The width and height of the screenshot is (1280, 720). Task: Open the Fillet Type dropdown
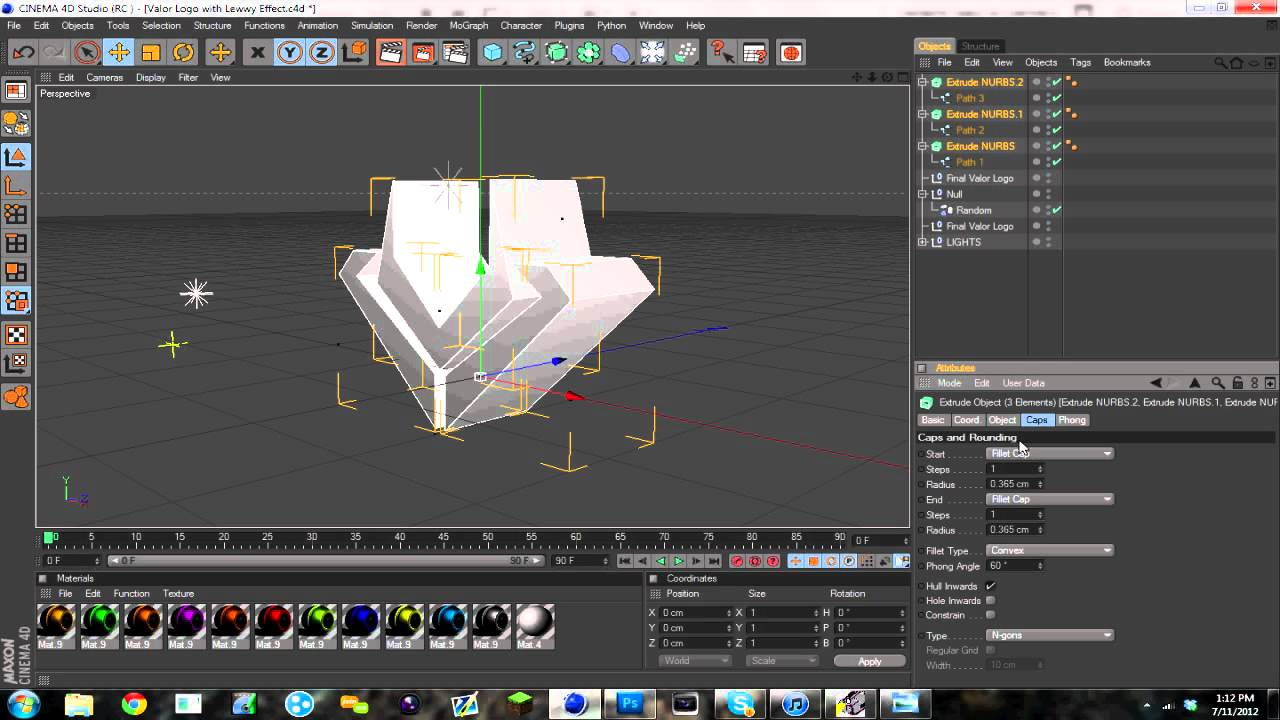tap(1050, 550)
